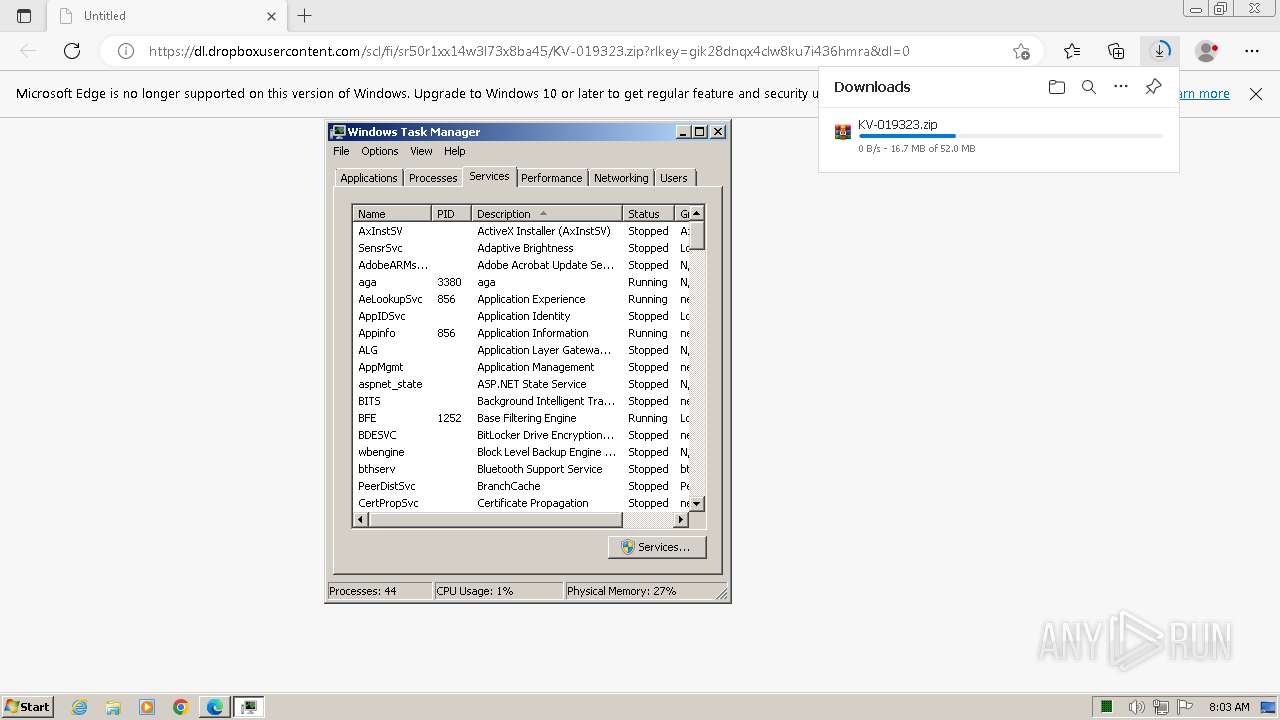The height and width of the screenshot is (720, 1280).
Task: Pin the Downloads panel
Action: [x=1153, y=87]
